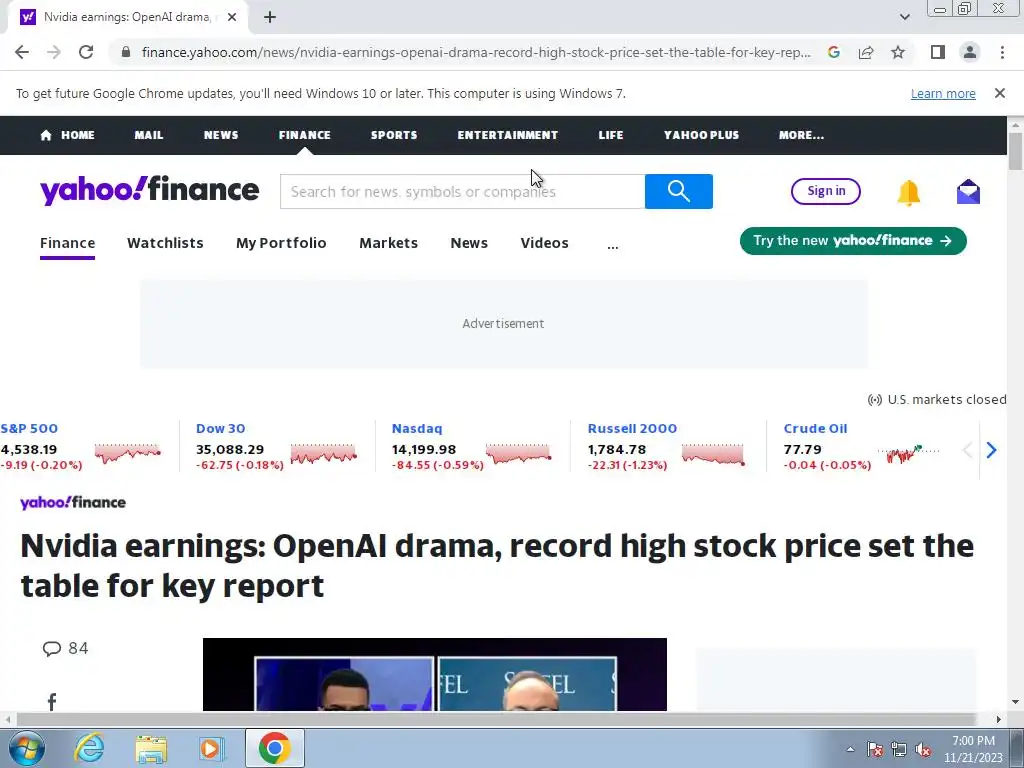Click the small yahoo!finance article source logo
Screen dimensions: 1024x768
(x=73, y=502)
